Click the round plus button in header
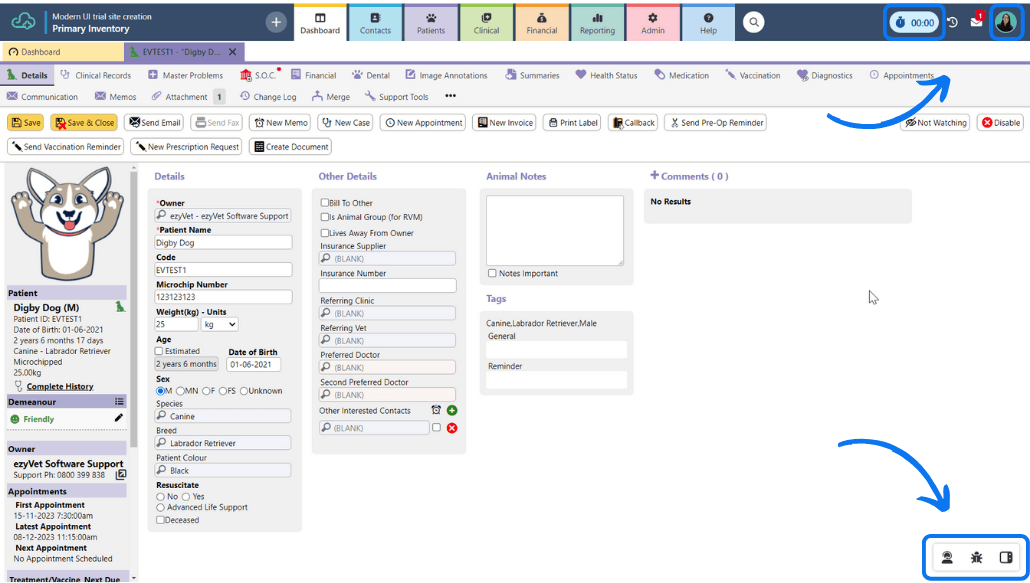 276,22
